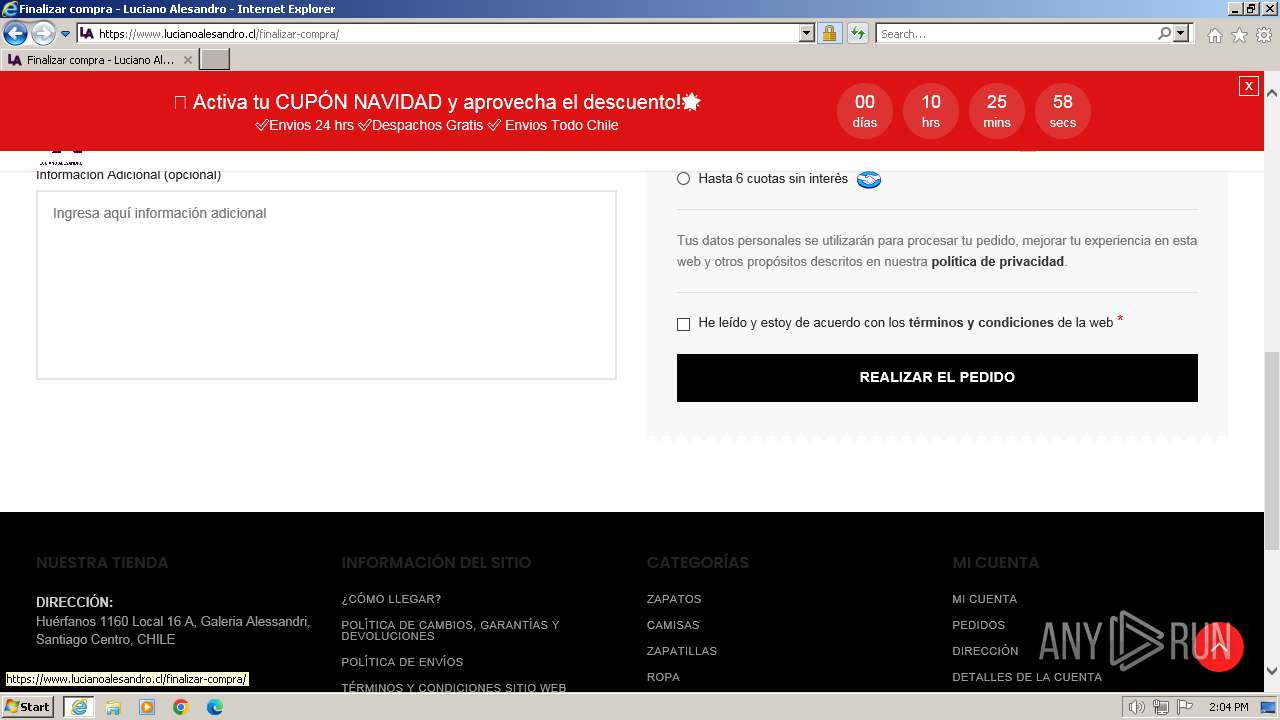The image size is (1280, 720).
Task: Open the MI CUENTA footer link
Action: (x=984, y=599)
